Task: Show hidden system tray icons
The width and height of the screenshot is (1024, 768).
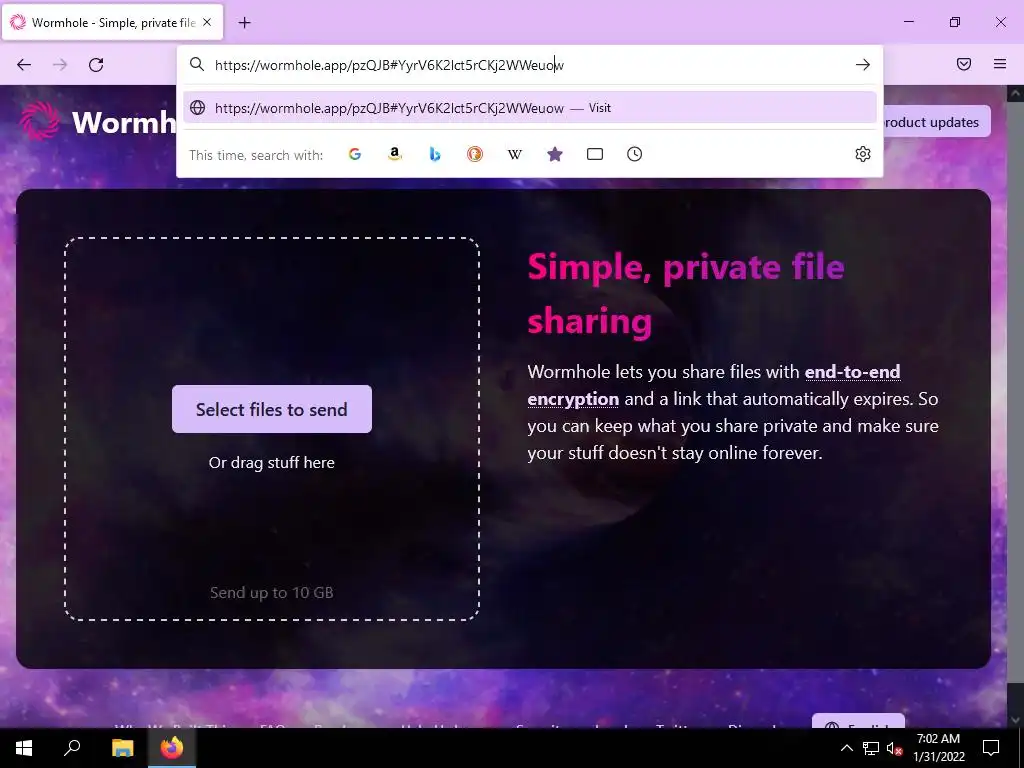Action: click(x=846, y=748)
